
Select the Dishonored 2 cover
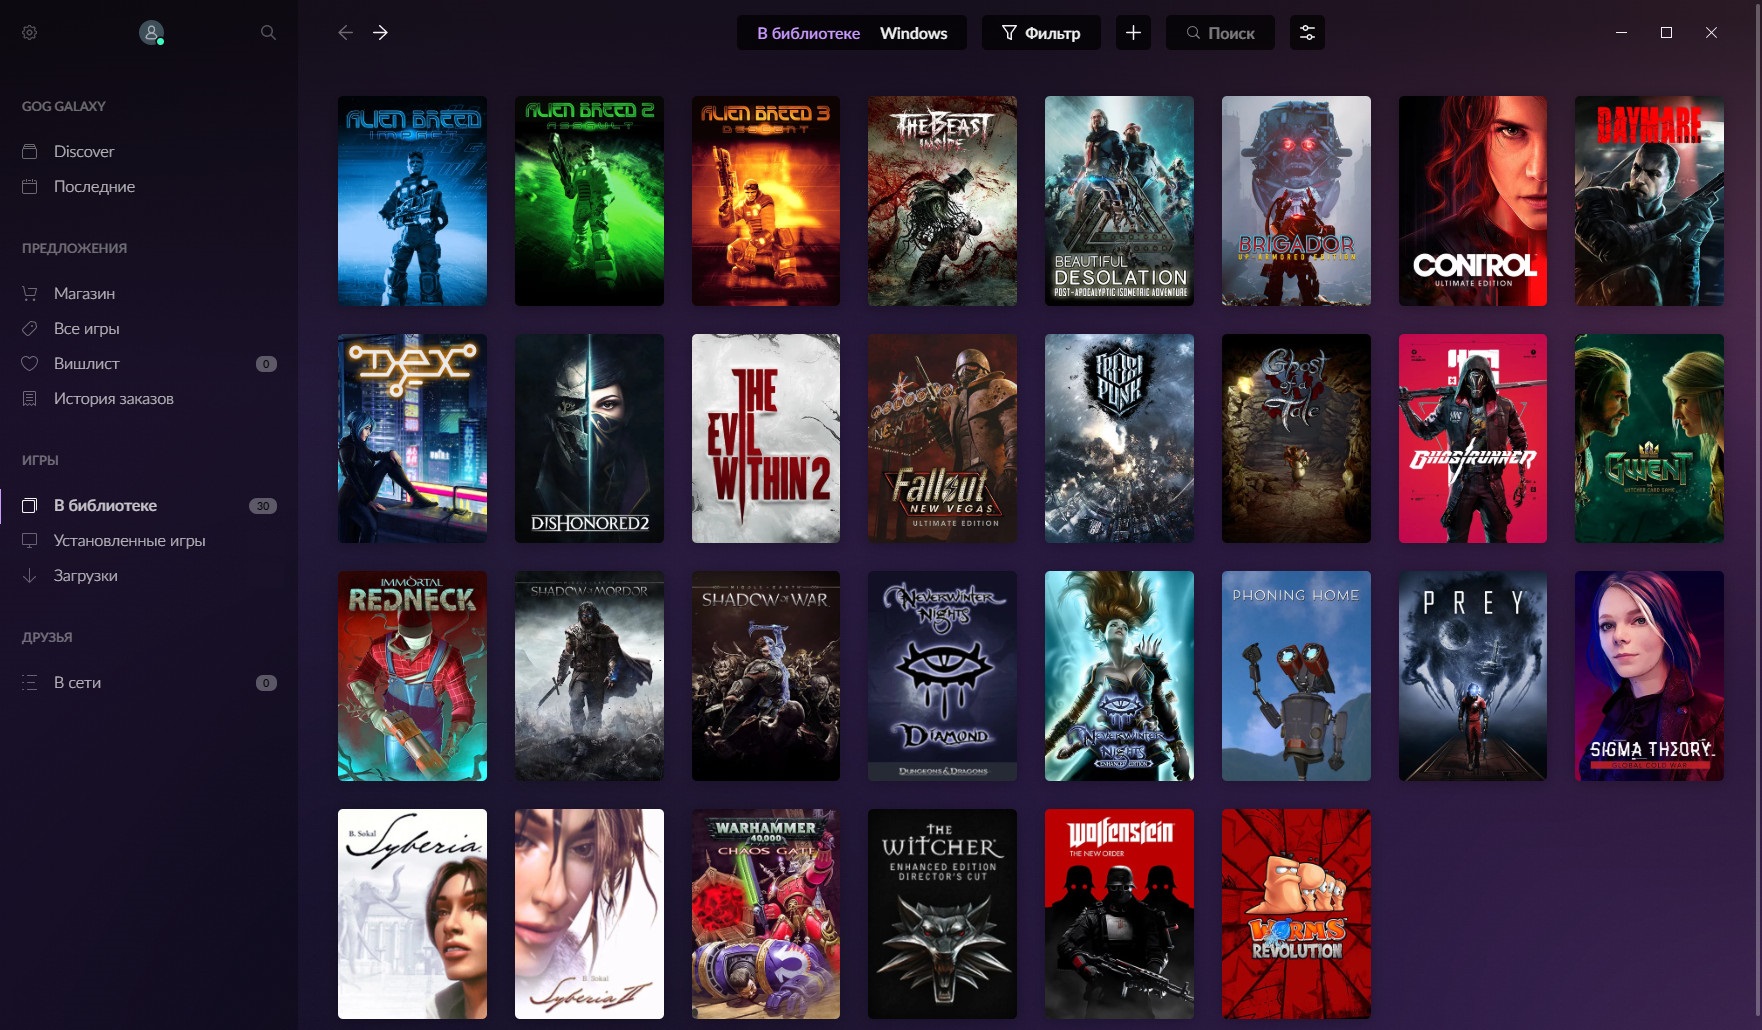point(589,438)
